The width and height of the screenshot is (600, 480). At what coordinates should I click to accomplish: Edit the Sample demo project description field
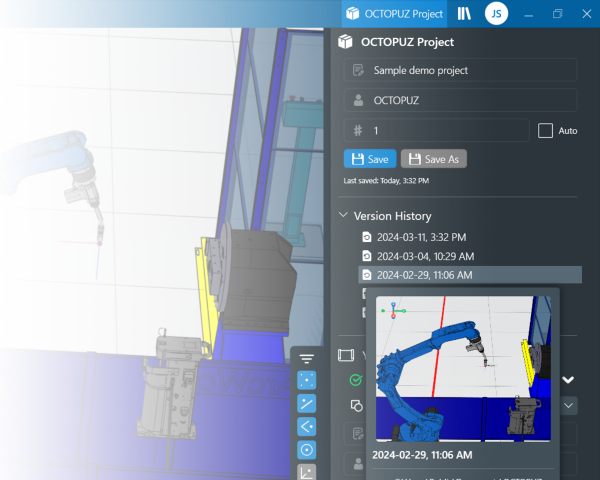click(x=460, y=70)
